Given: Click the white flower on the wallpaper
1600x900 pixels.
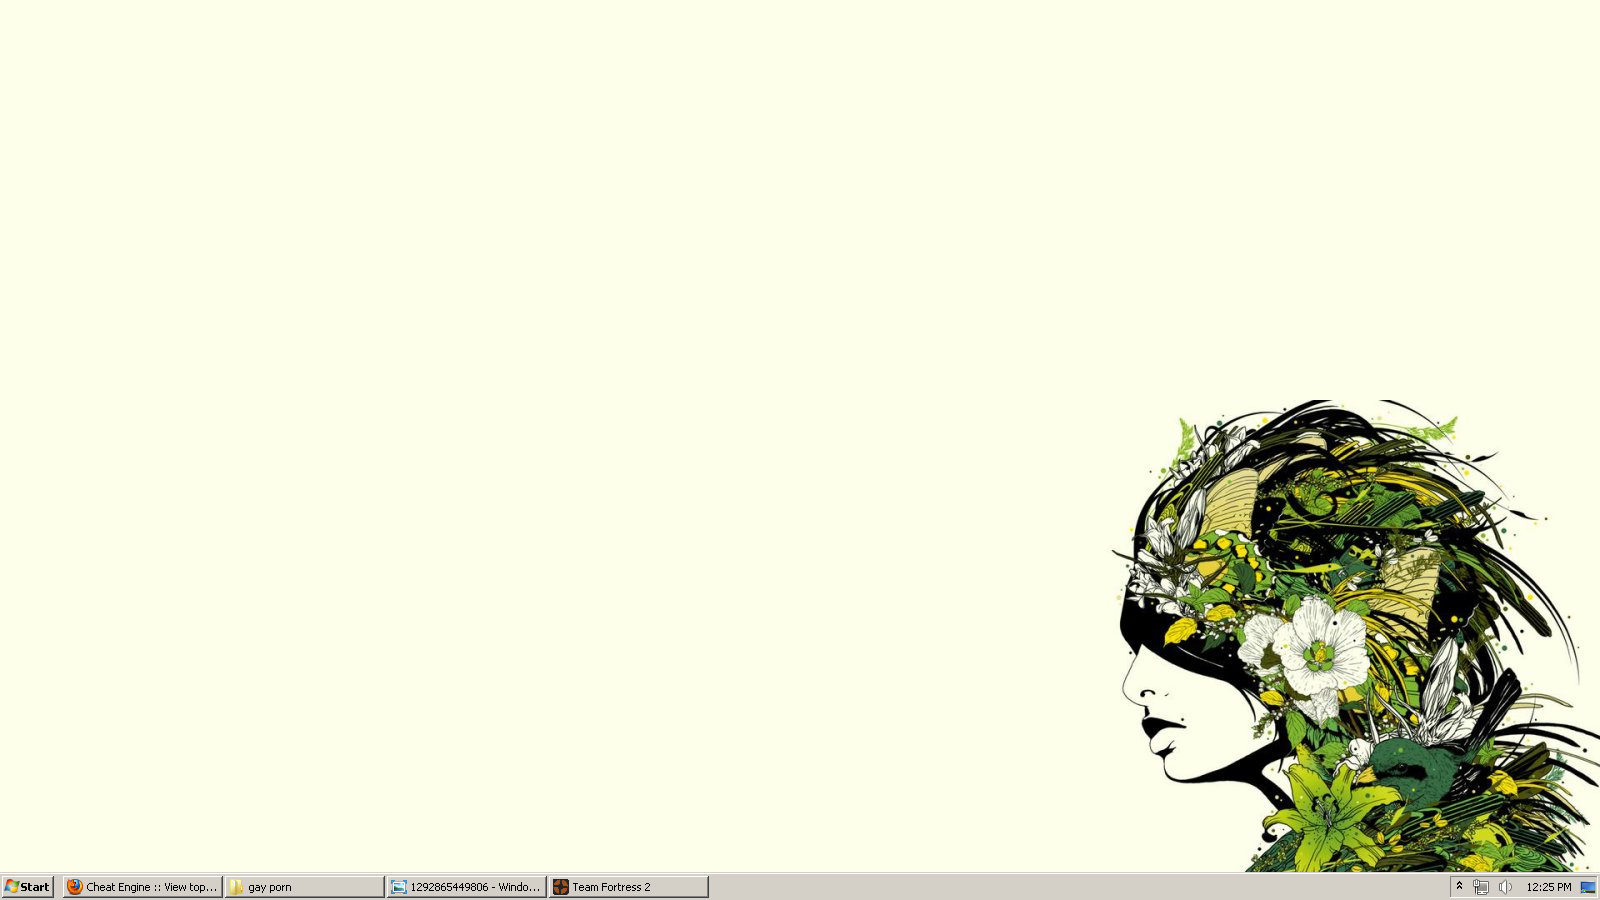Looking at the screenshot, I should click(x=1320, y=650).
